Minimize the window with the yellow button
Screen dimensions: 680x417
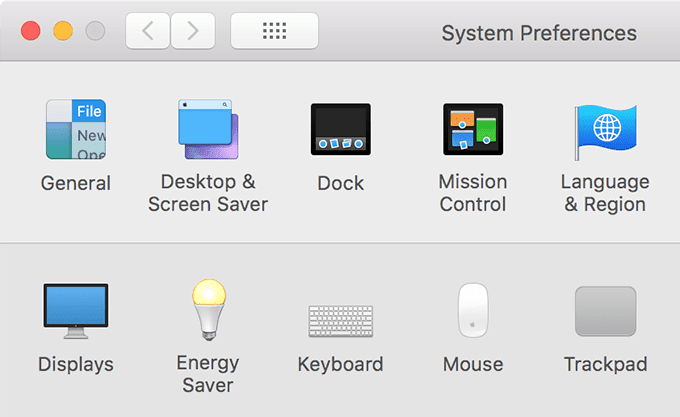[x=63, y=31]
